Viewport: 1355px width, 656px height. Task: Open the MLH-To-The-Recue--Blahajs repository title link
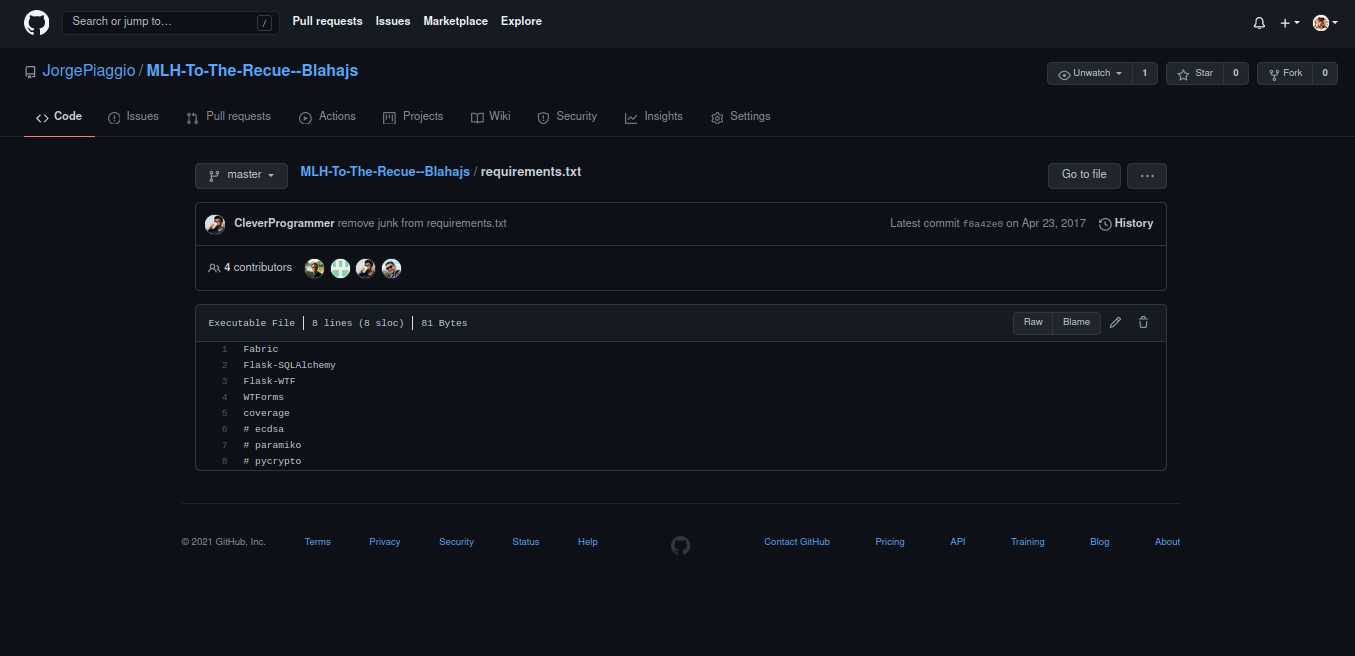[252, 71]
